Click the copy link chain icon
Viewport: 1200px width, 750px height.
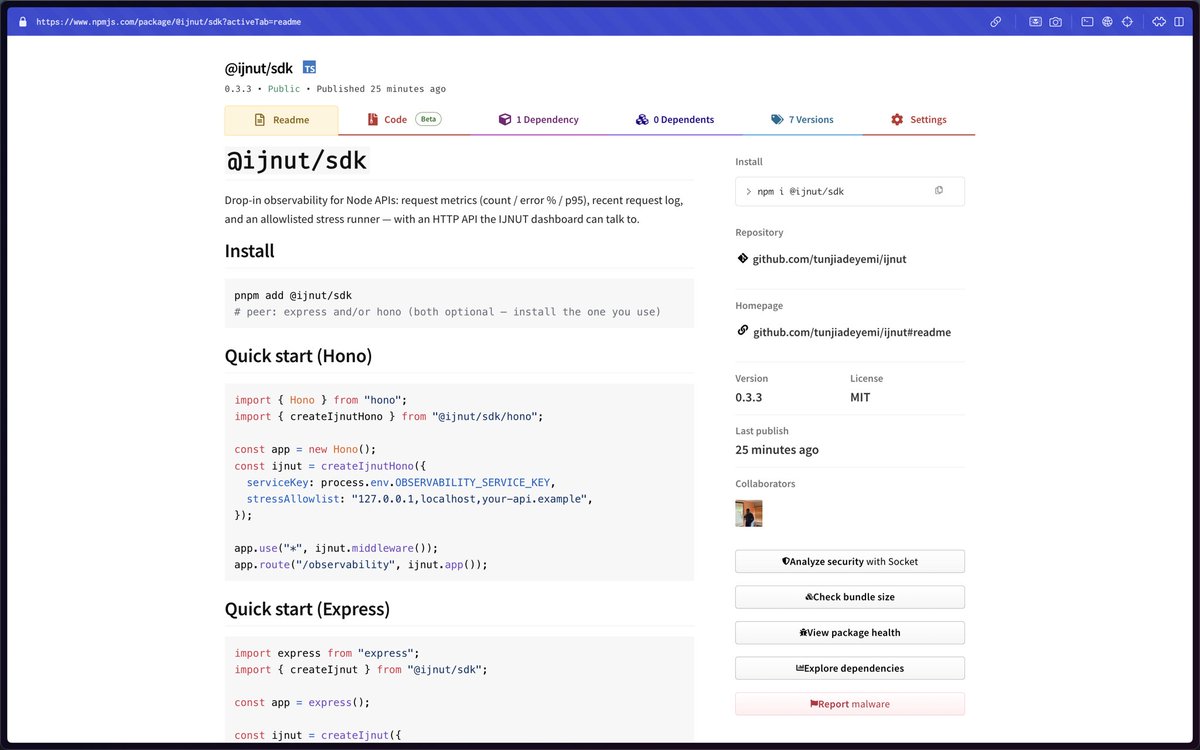click(996, 21)
